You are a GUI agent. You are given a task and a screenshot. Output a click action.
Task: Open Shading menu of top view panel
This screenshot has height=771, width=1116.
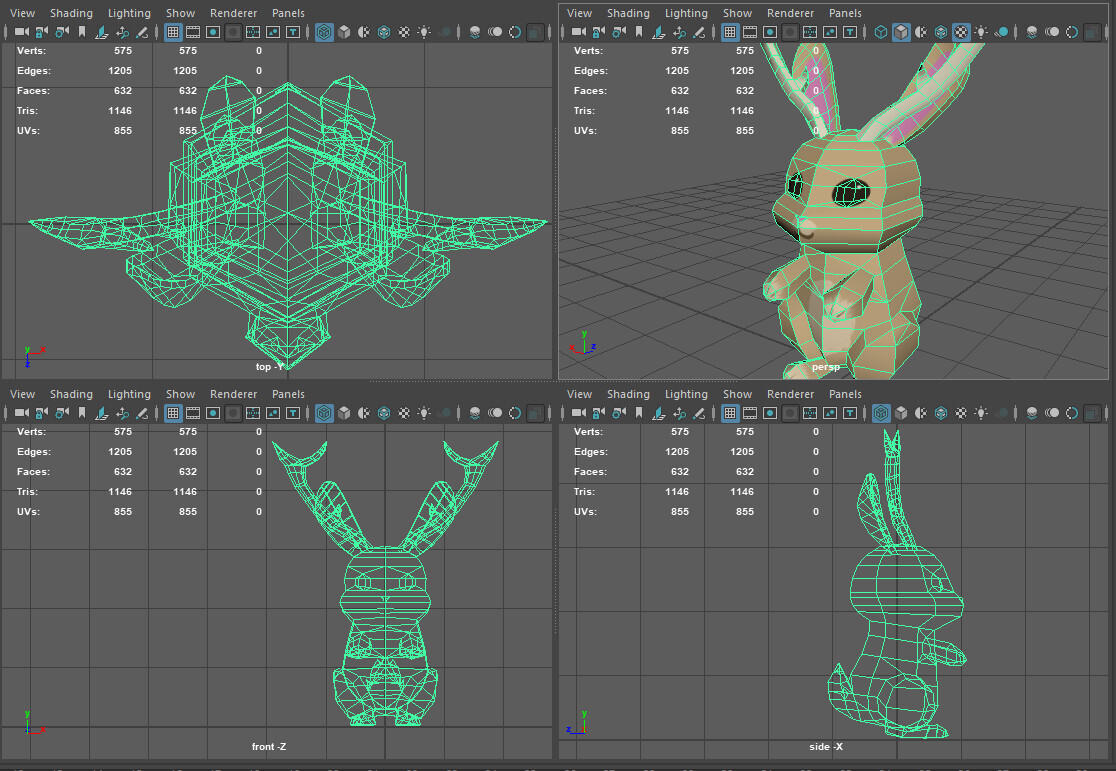pyautogui.click(x=71, y=13)
